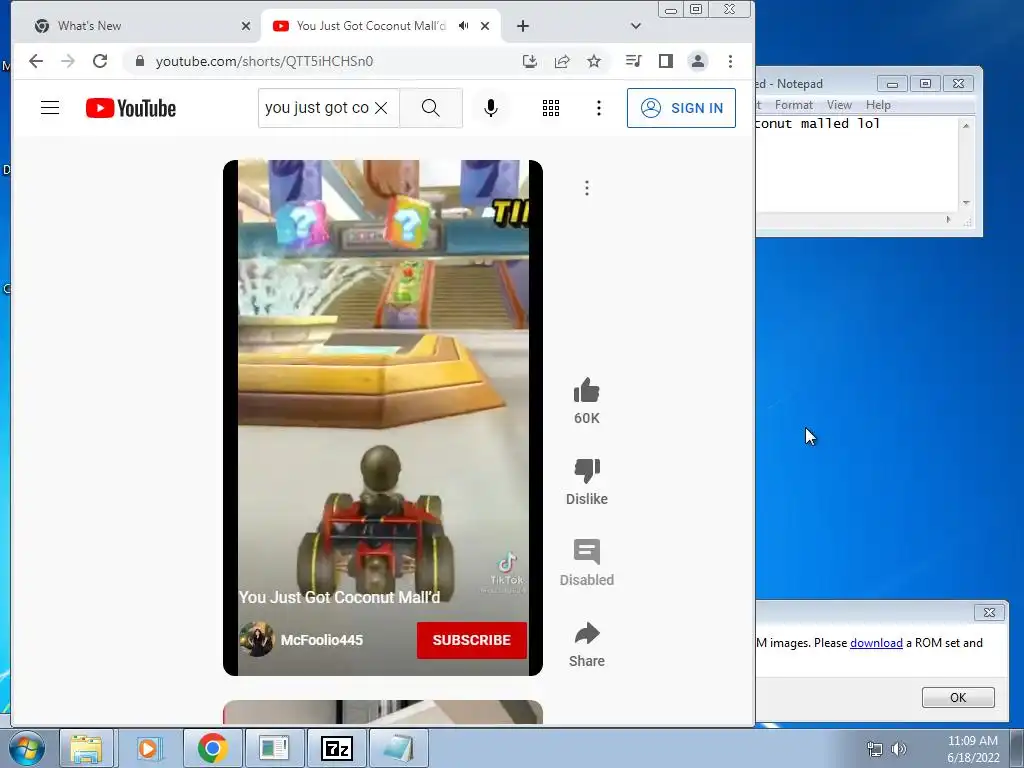Open YouTube settings three-dot menu
This screenshot has width=1024, height=768.
pos(598,108)
